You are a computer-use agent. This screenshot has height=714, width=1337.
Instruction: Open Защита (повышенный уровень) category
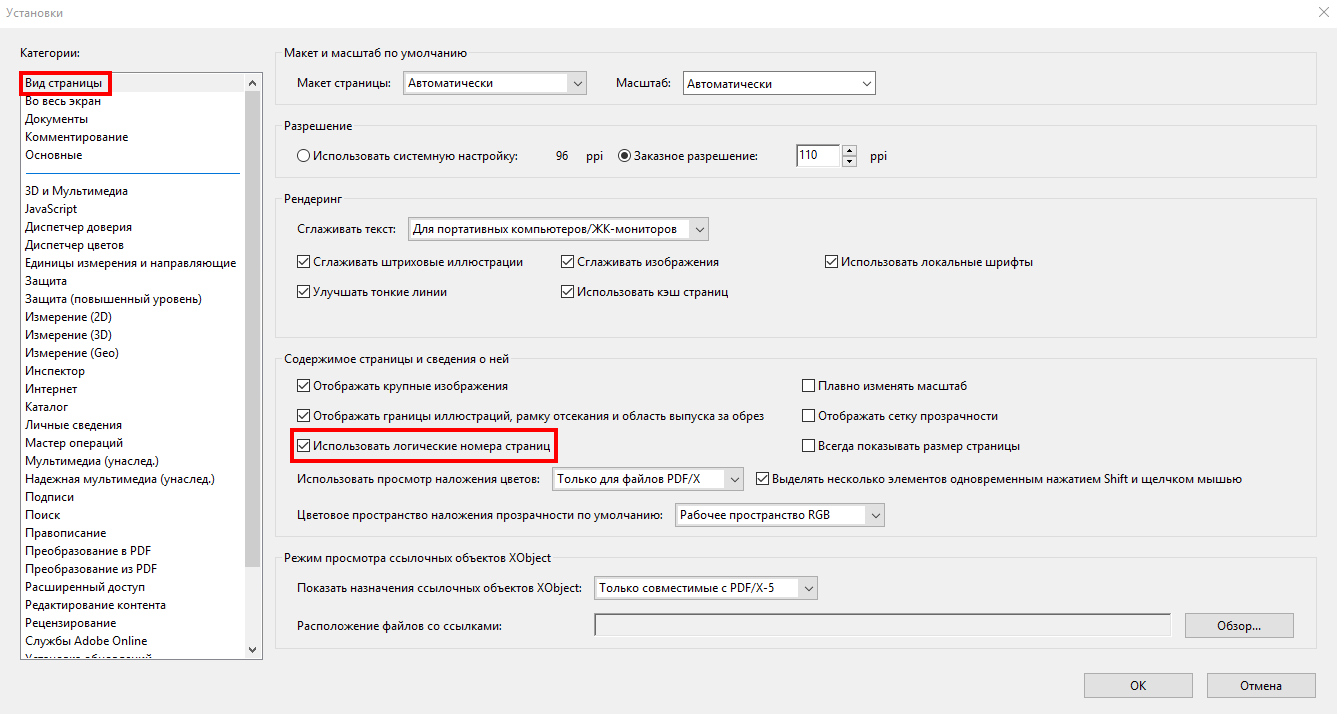click(113, 299)
